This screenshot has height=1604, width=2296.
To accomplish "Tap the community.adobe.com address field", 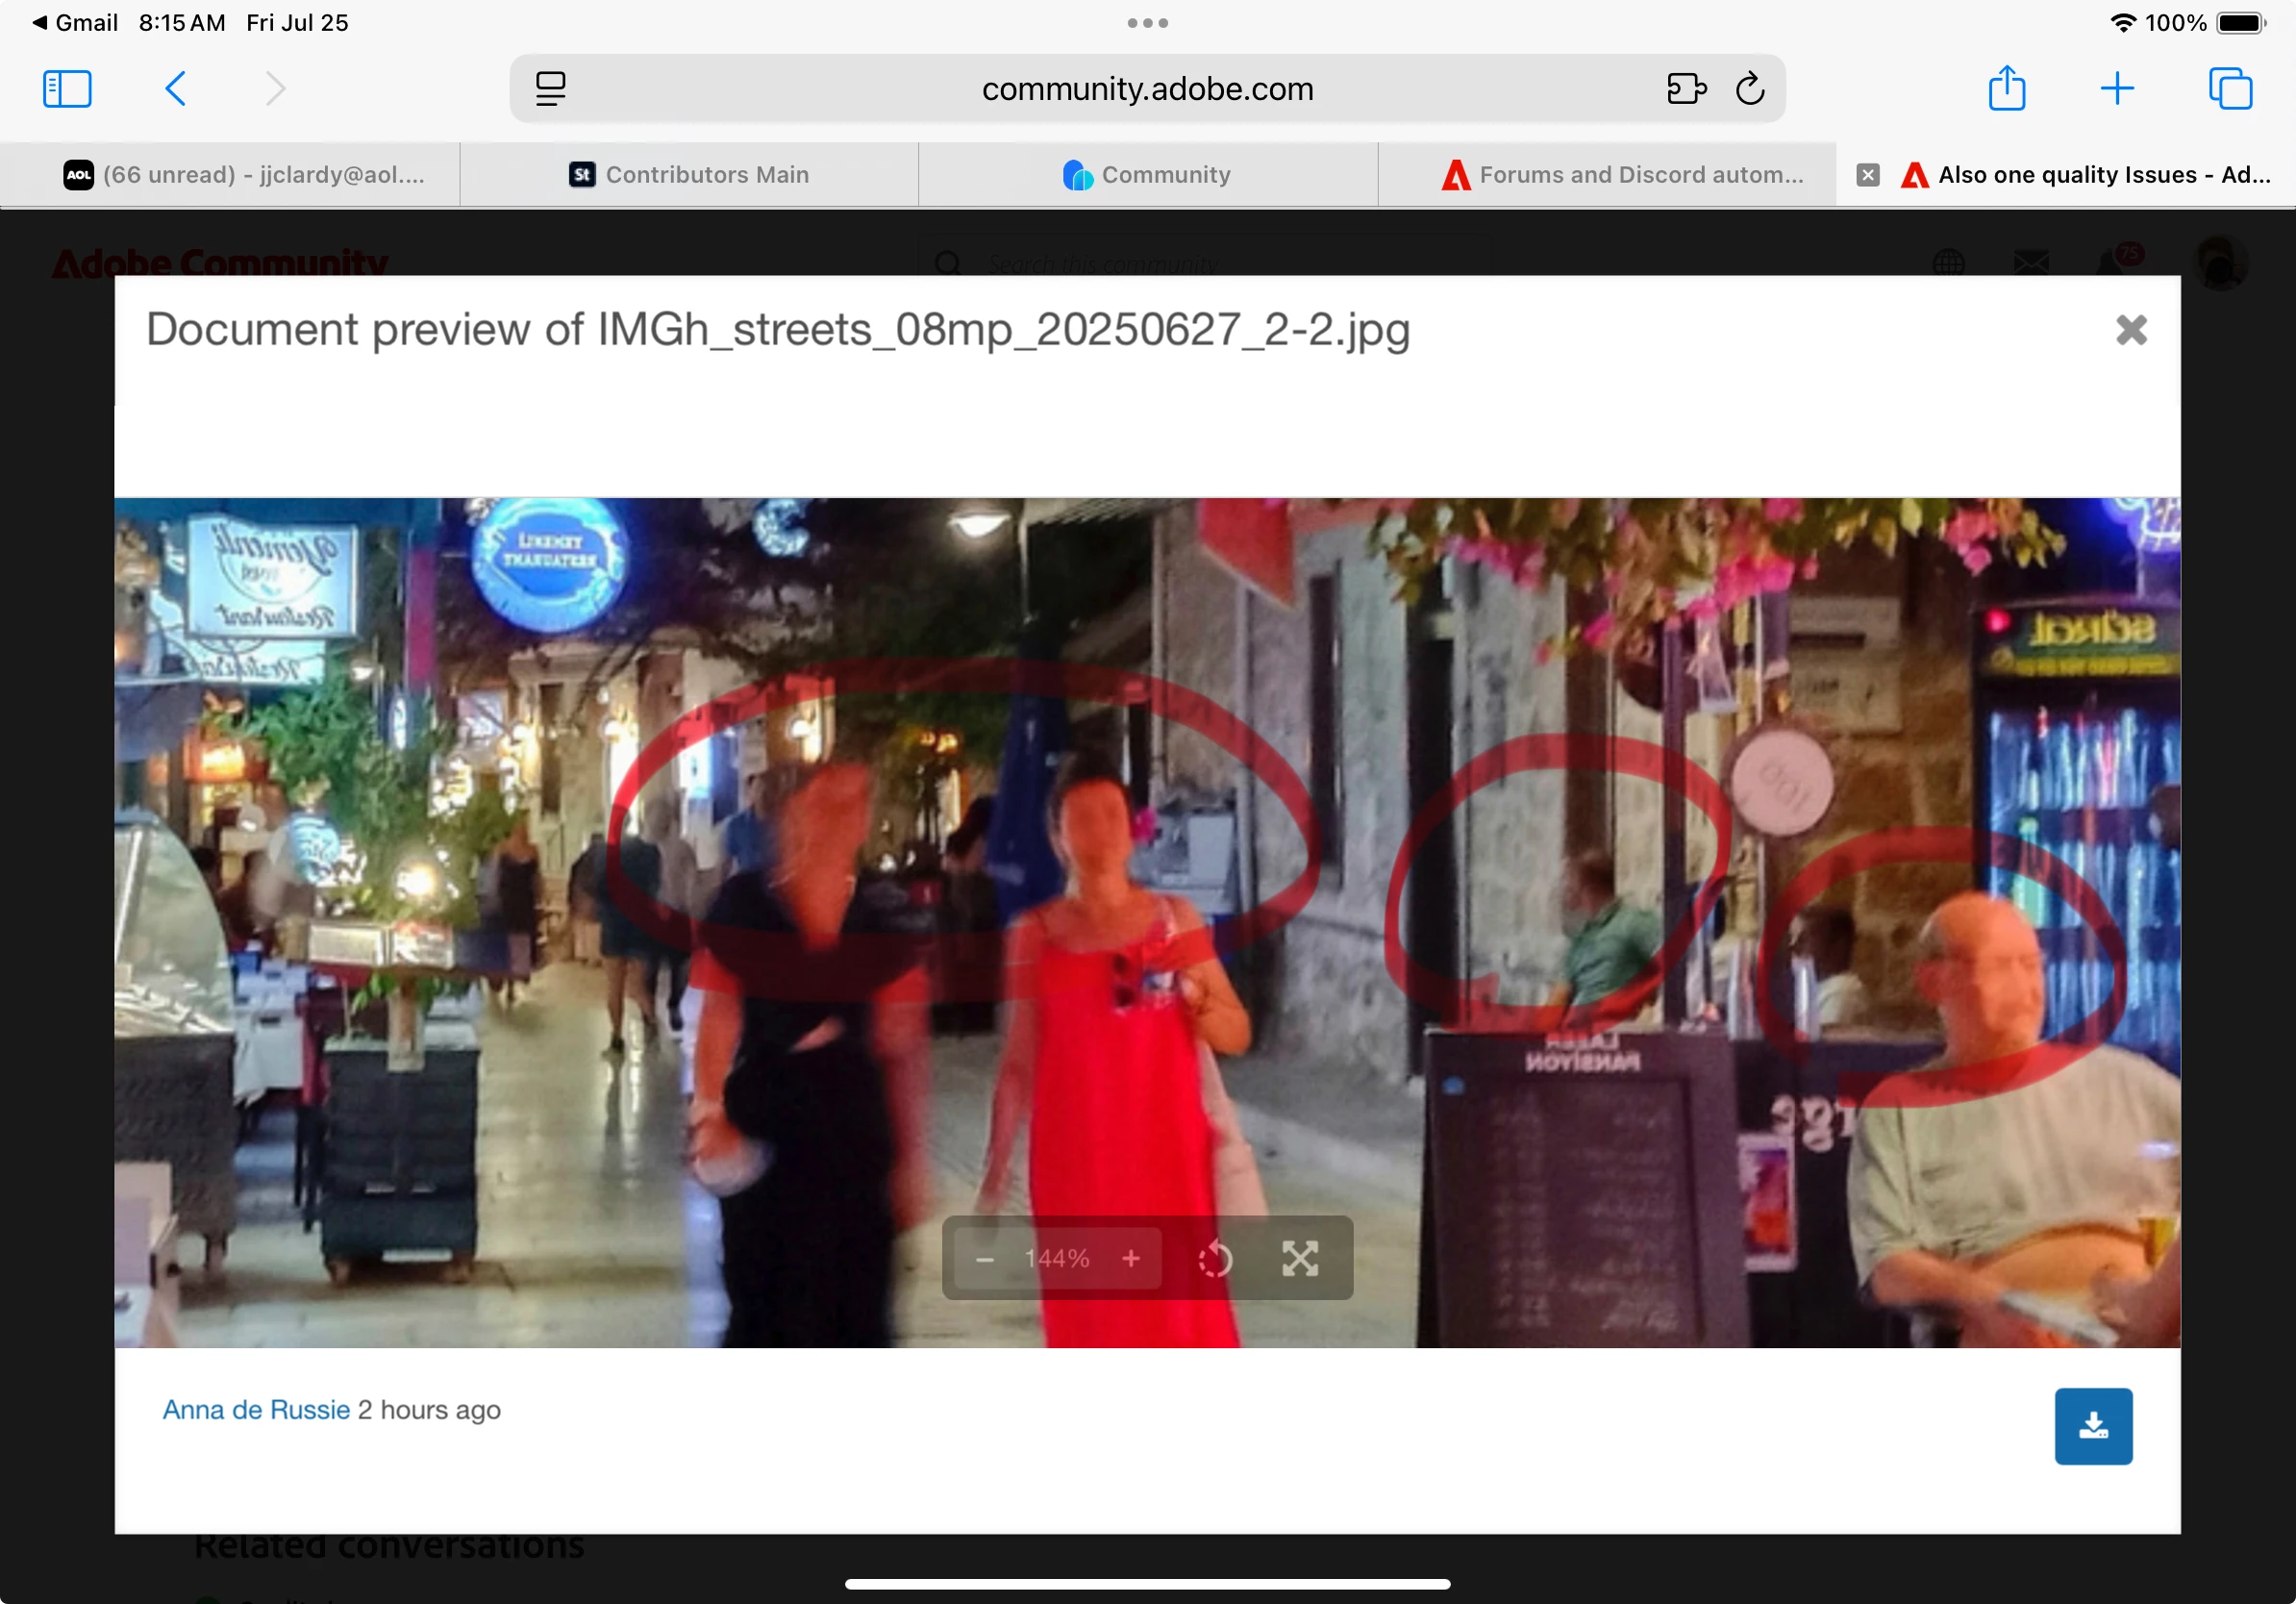I will click(x=1146, y=89).
